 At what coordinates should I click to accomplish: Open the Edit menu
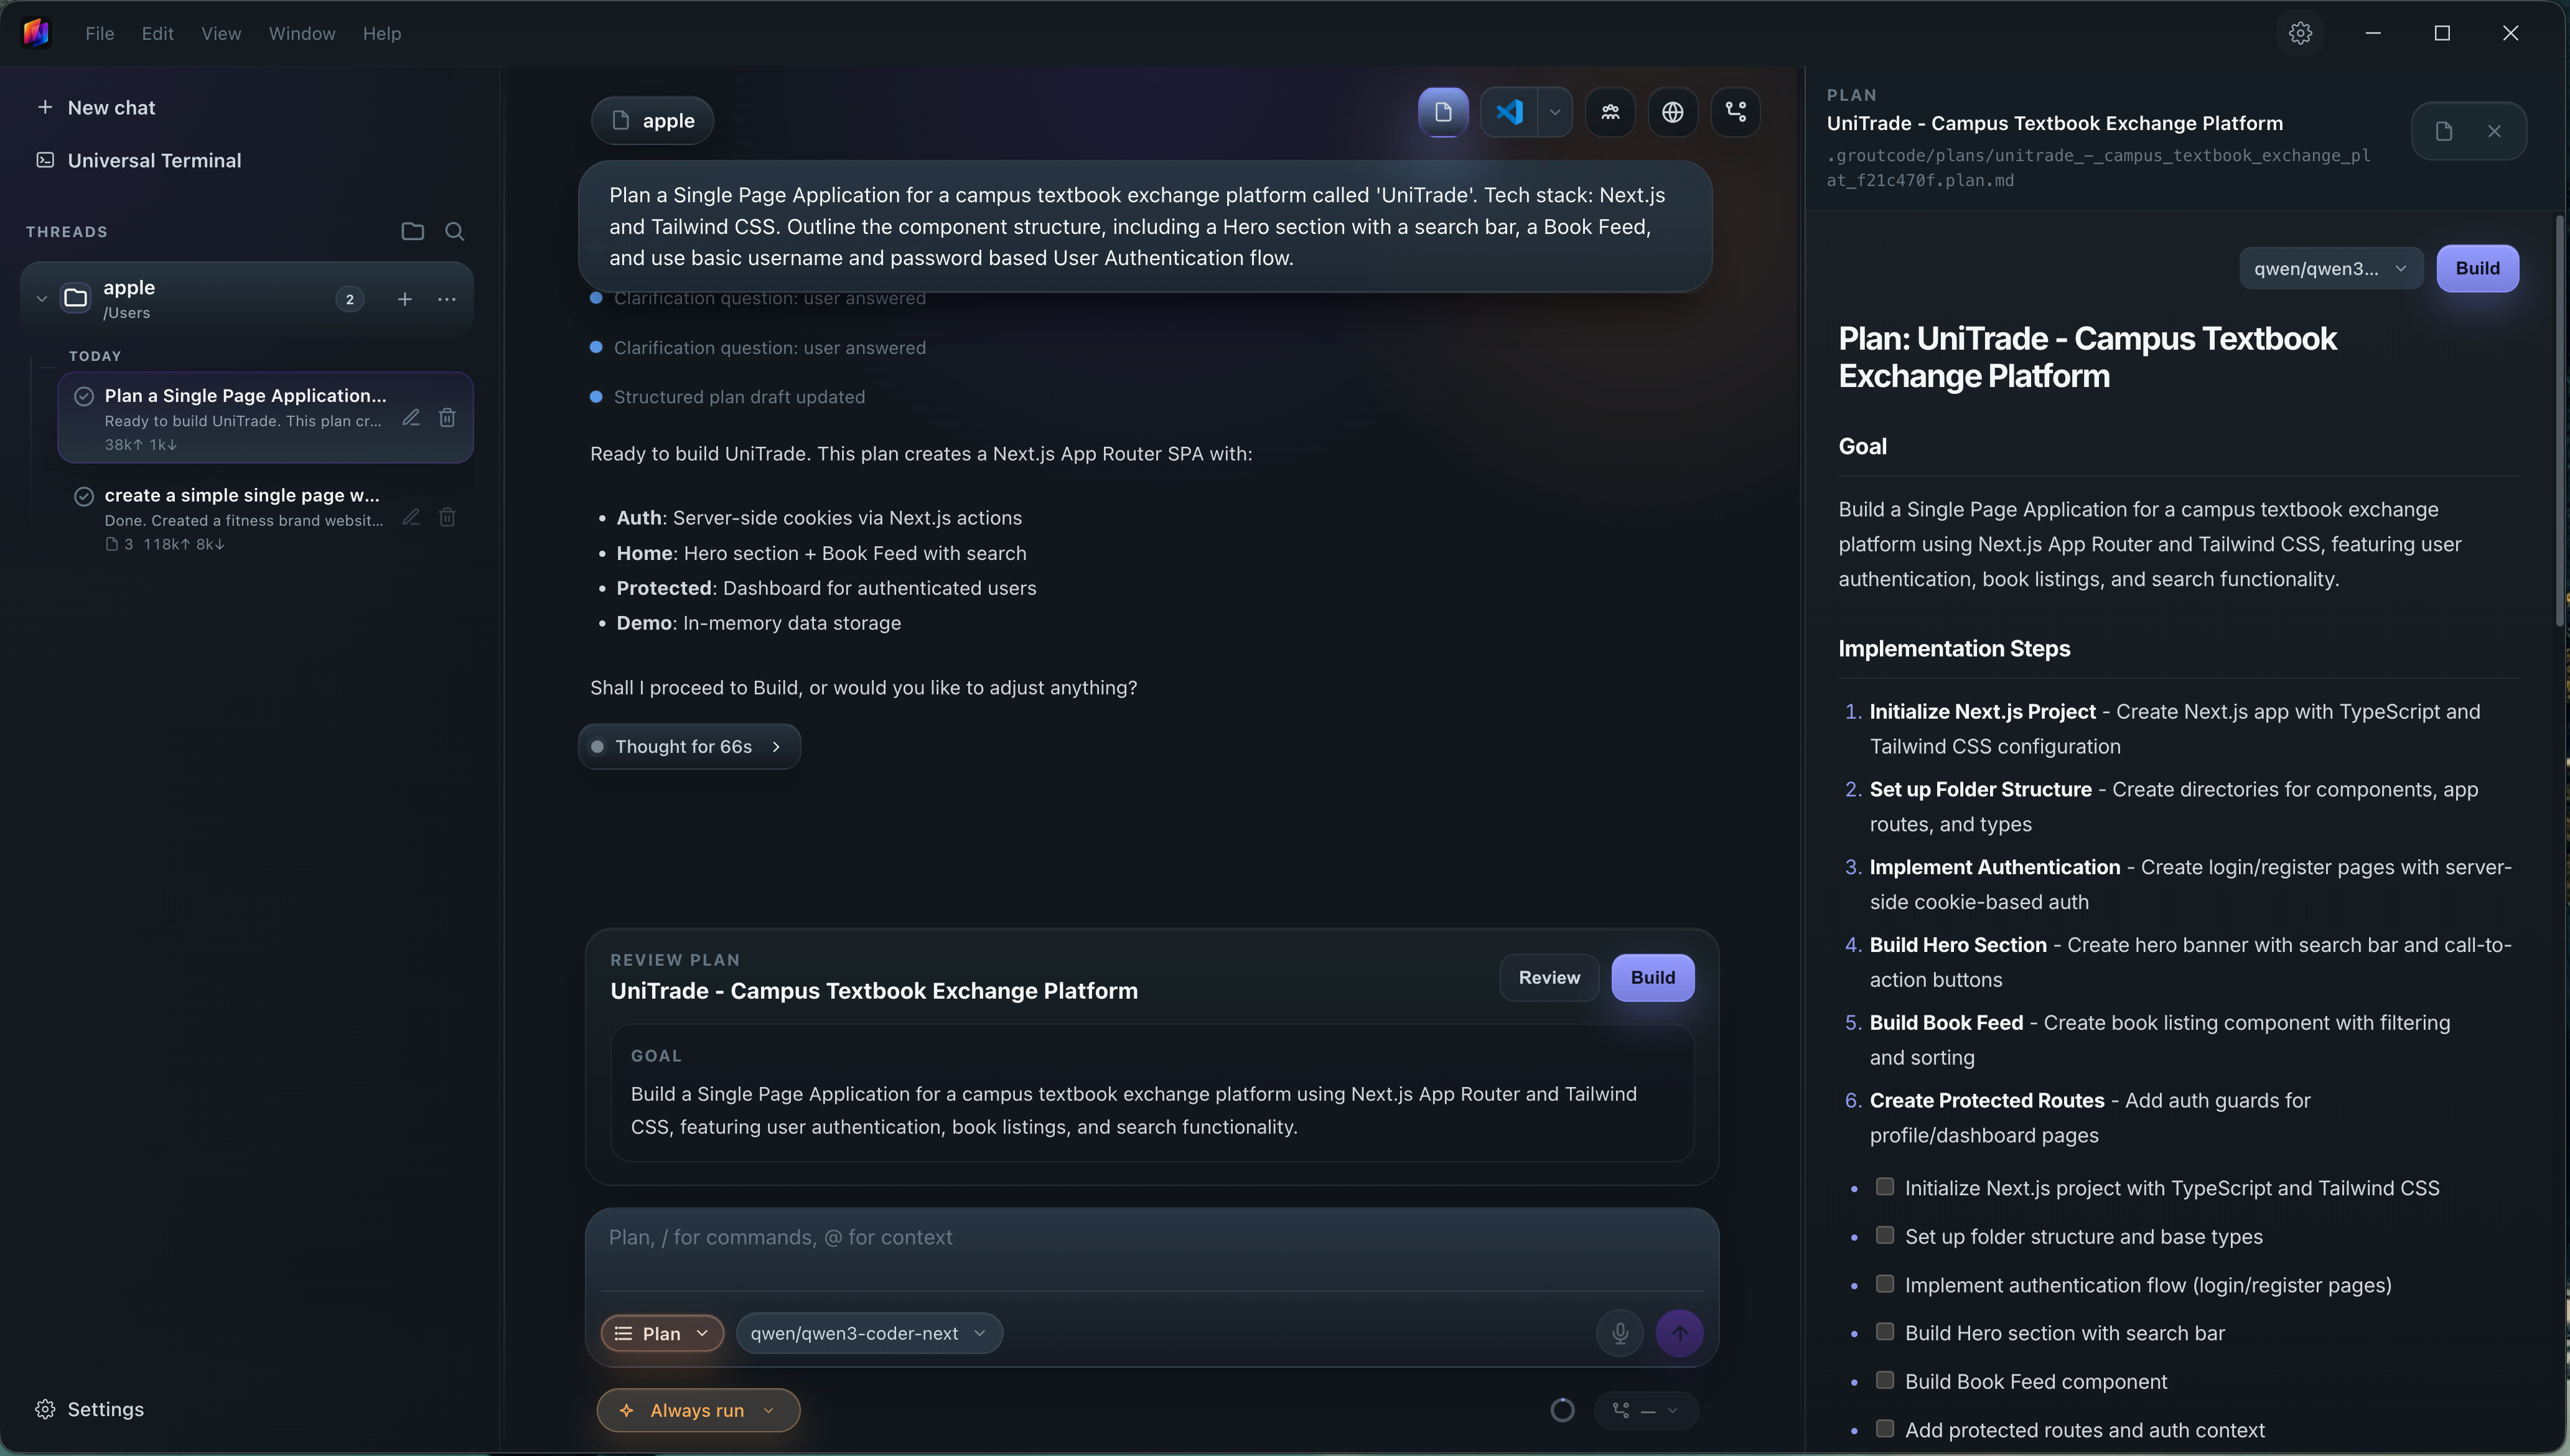click(x=158, y=33)
